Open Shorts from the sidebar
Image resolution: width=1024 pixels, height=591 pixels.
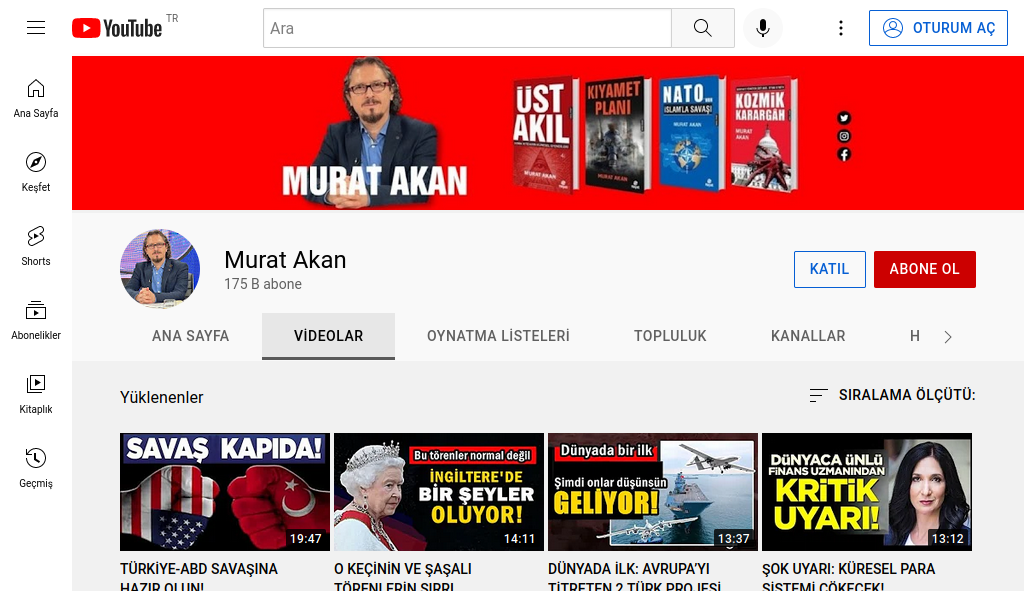click(36, 246)
